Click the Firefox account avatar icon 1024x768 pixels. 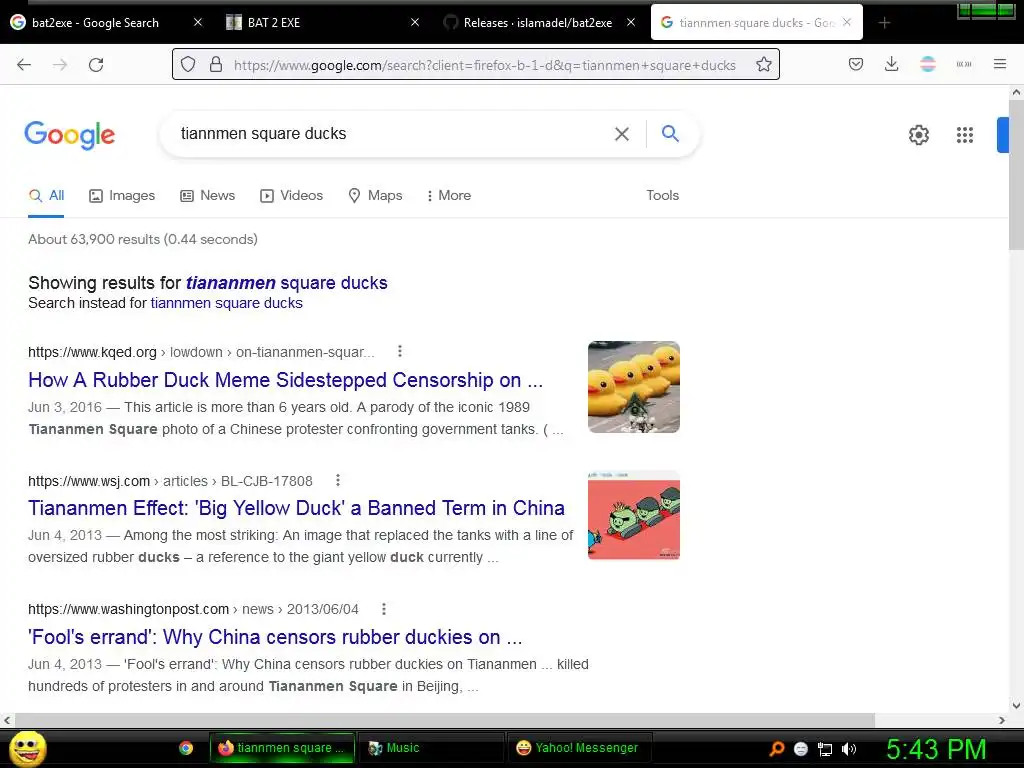point(927,64)
